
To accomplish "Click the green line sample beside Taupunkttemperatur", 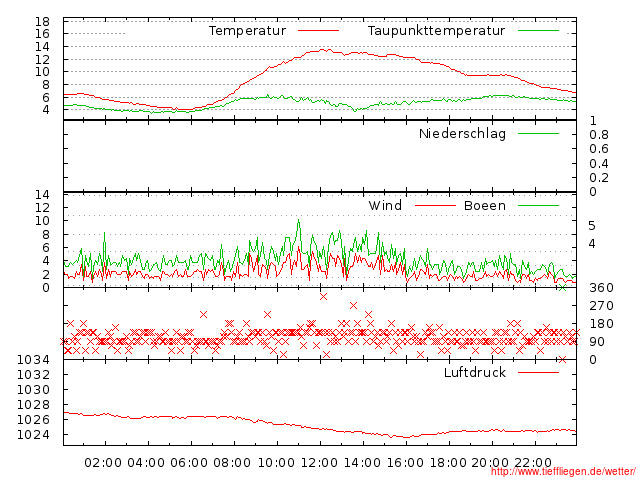I will [x=538, y=31].
